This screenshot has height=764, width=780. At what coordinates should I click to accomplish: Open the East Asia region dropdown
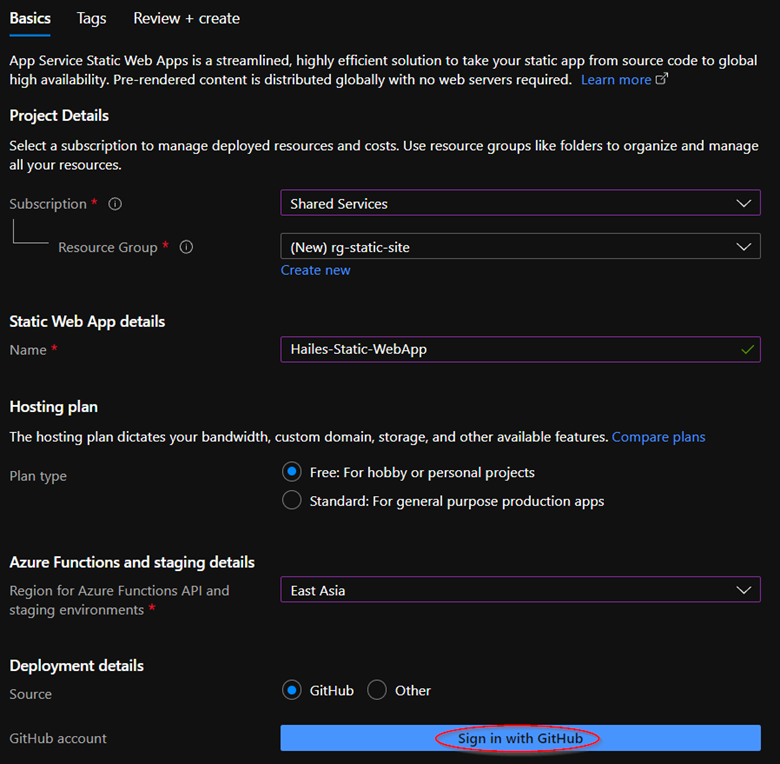(520, 590)
